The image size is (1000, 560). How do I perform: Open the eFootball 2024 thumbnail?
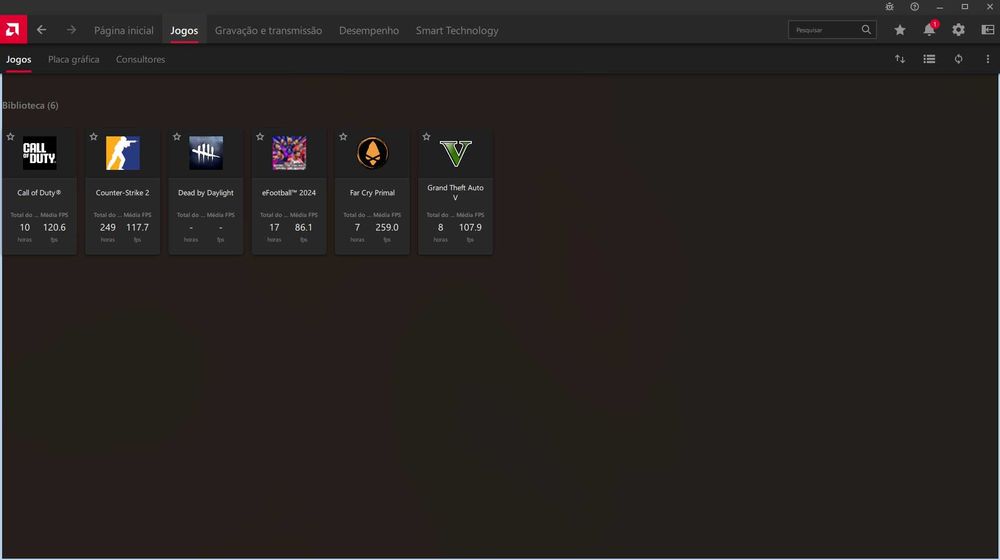click(289, 153)
